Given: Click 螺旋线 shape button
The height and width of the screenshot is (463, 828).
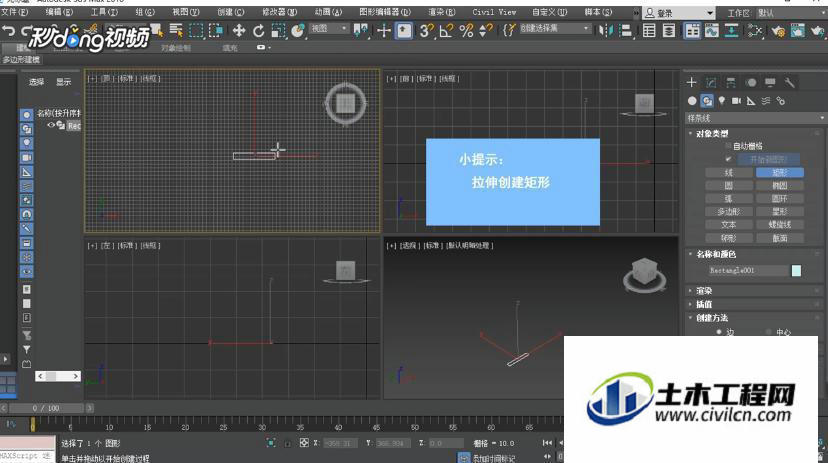Looking at the screenshot, I should coord(780,225).
